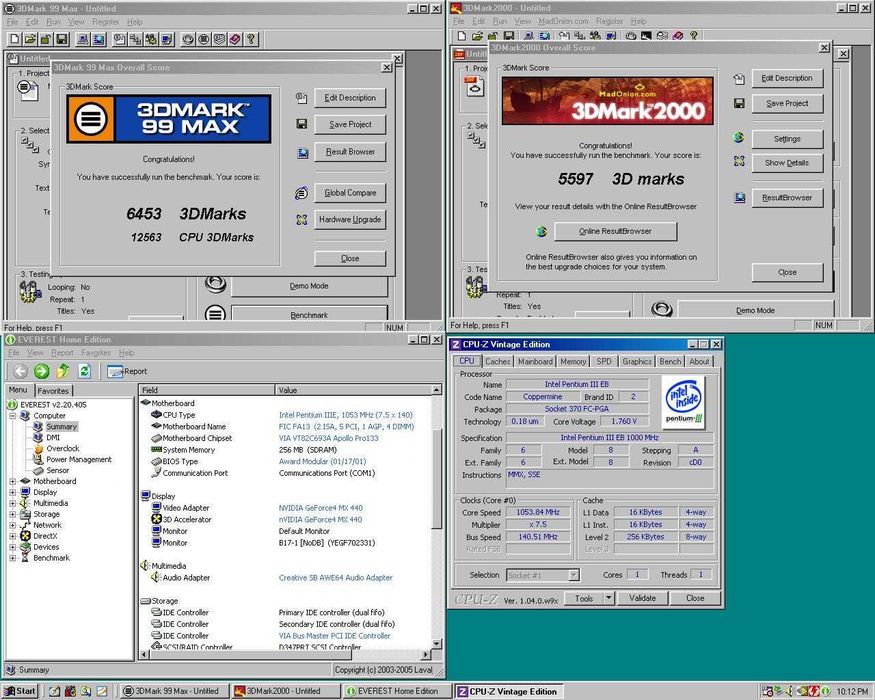The width and height of the screenshot is (875, 700).
Task: Switch to Graphics tab in CPU-Z
Action: [x=637, y=361]
